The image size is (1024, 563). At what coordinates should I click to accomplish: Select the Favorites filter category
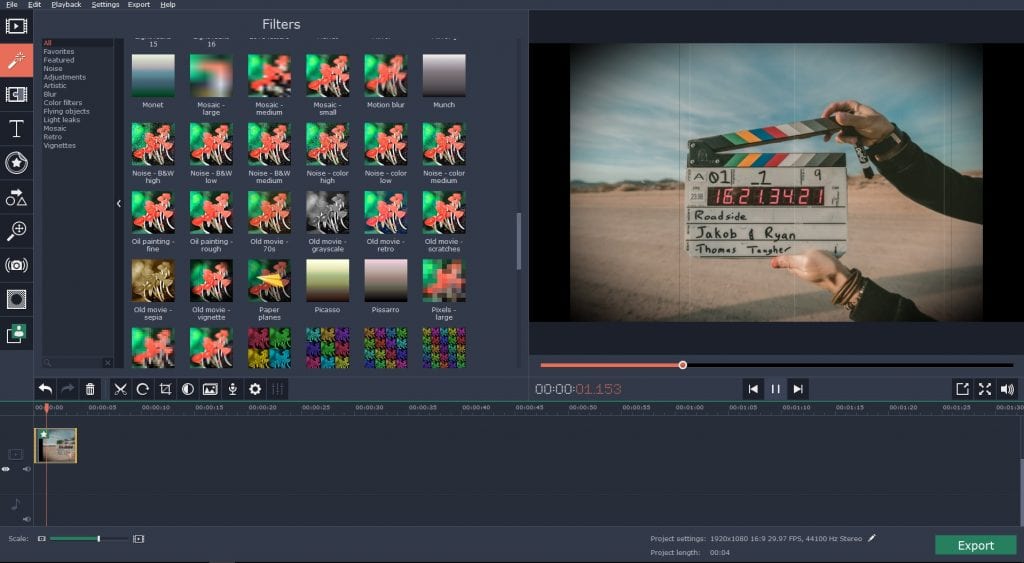[59, 52]
